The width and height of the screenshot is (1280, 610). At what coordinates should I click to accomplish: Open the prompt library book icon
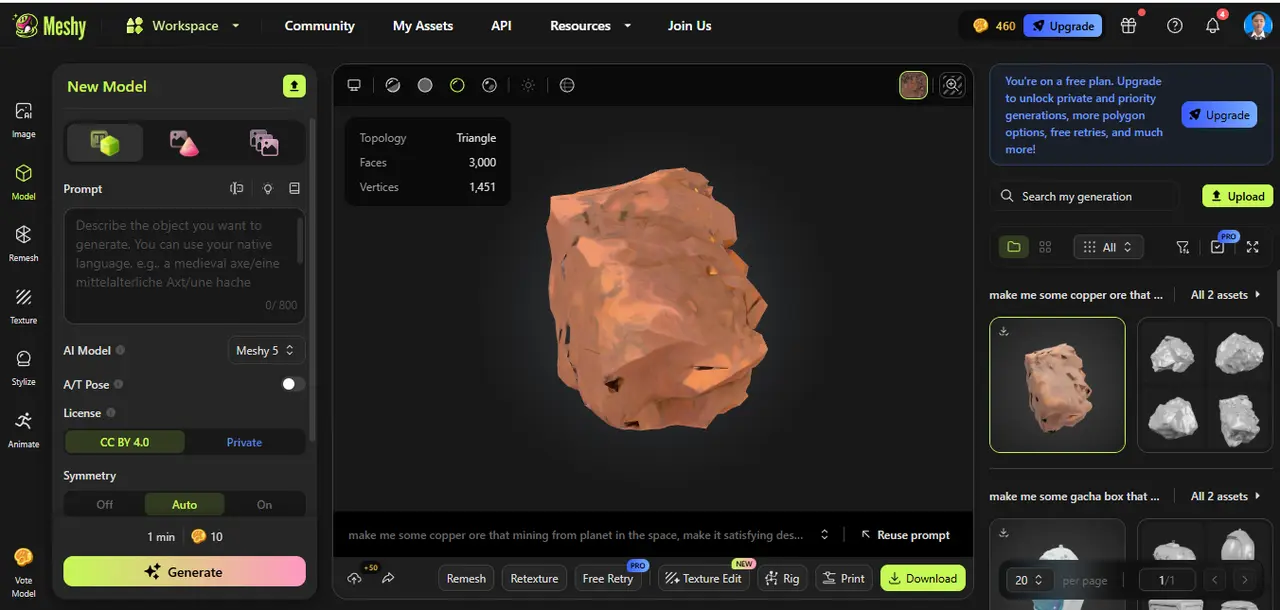coord(293,188)
